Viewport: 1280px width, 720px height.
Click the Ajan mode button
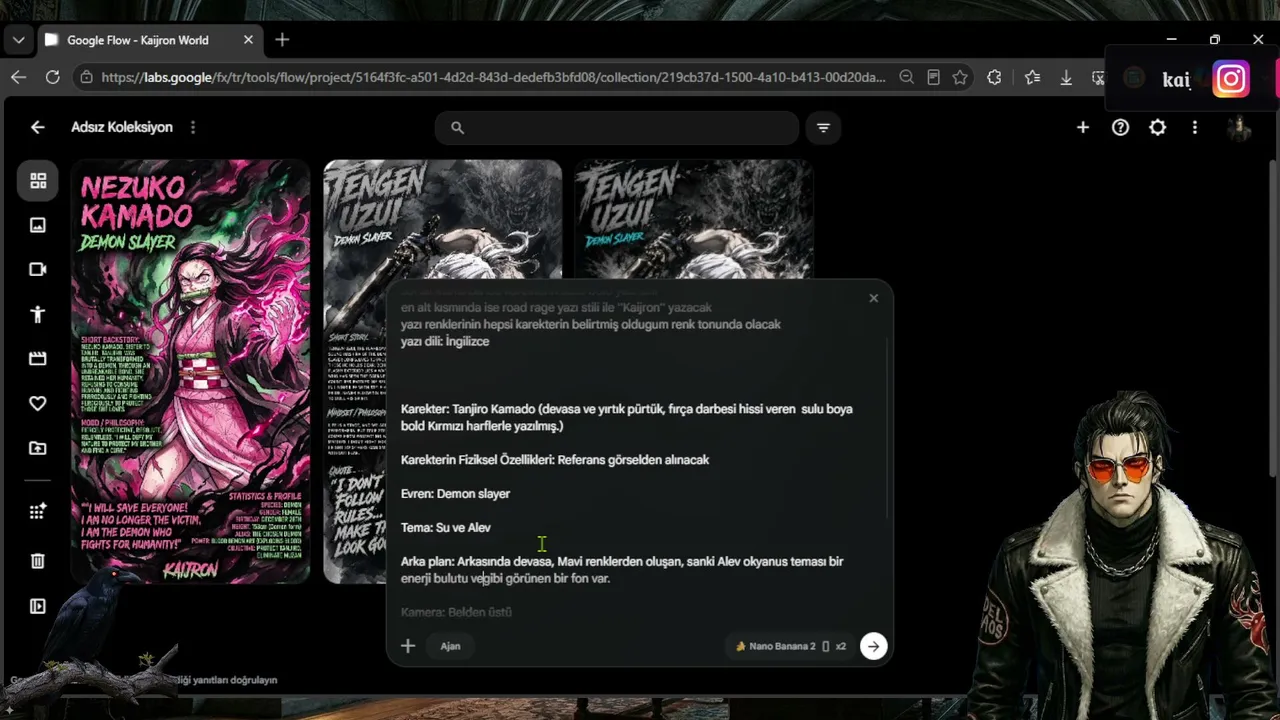pyautogui.click(x=450, y=646)
